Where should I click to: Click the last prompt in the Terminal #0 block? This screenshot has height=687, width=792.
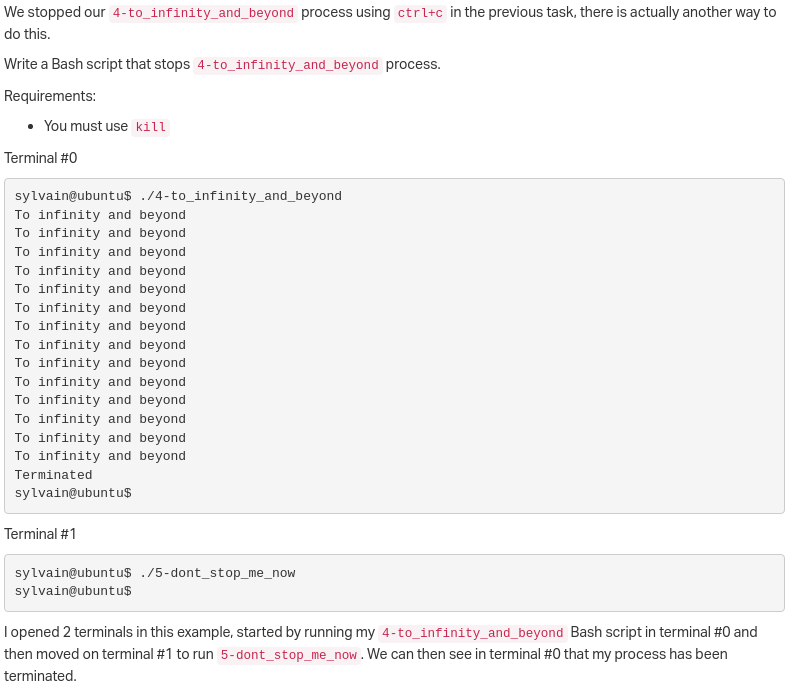pos(73,493)
